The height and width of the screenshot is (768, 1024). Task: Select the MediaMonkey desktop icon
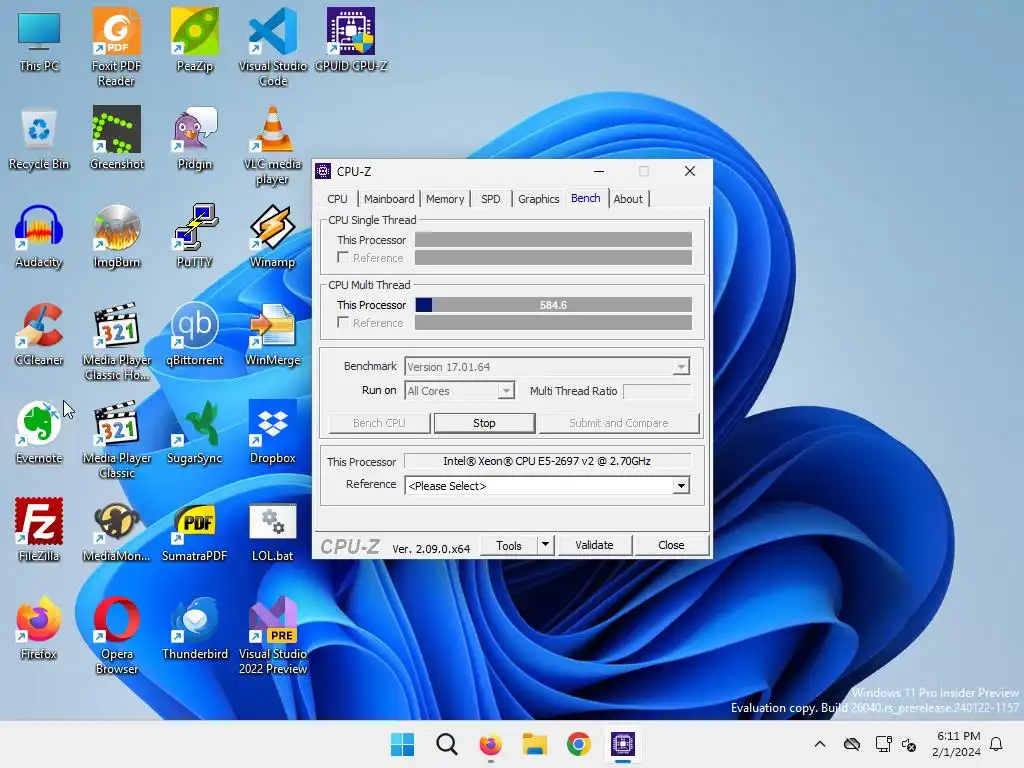(x=116, y=531)
